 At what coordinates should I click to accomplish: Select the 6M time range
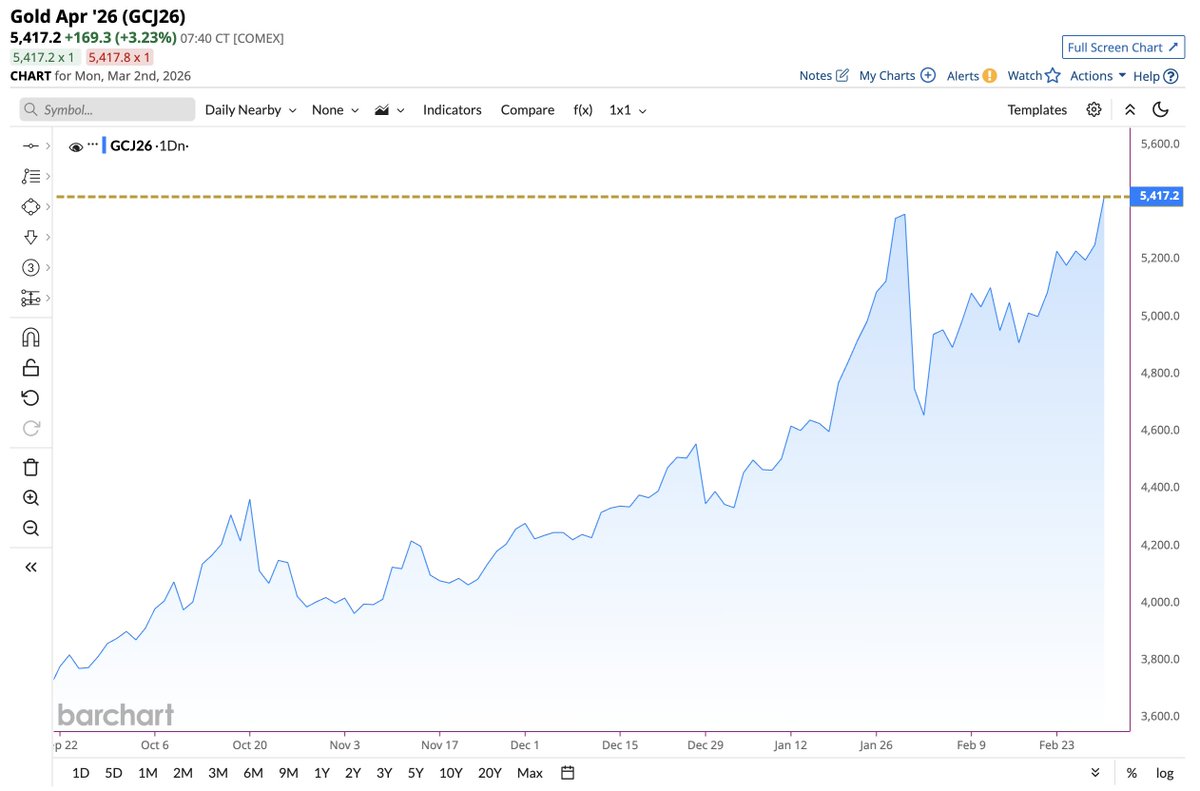point(253,773)
